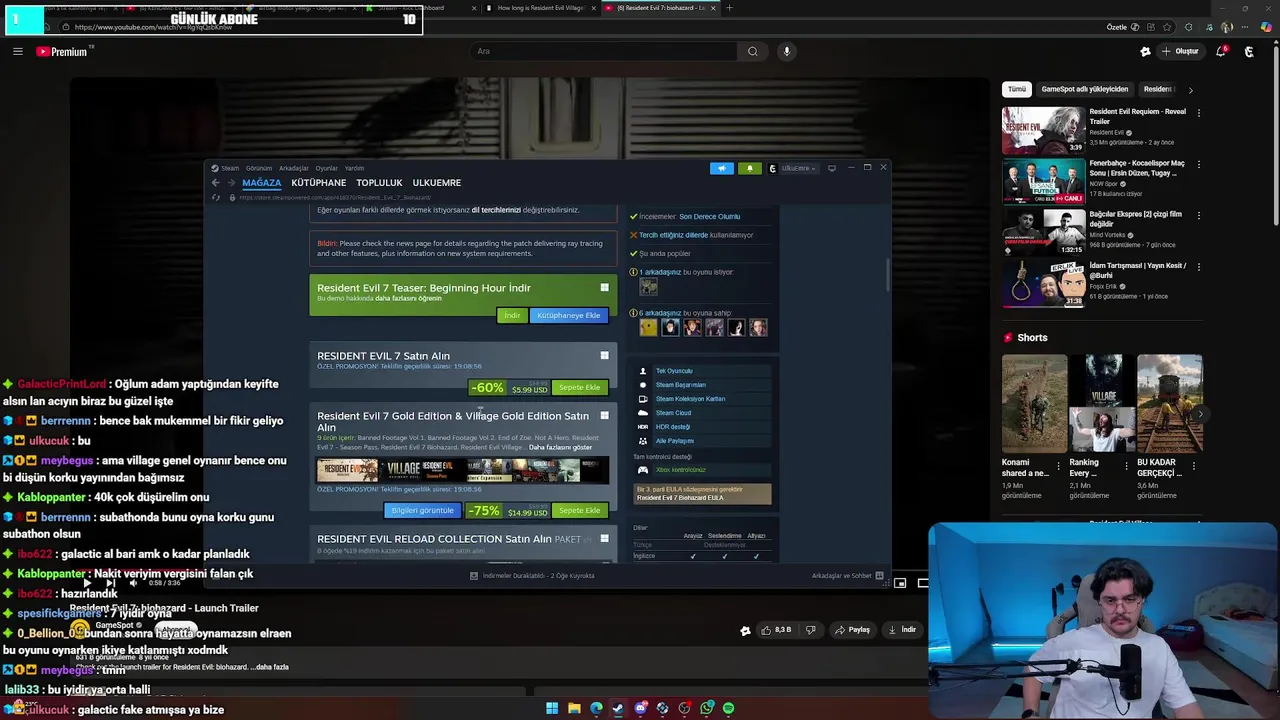Open dil tercihlerinizi link
The height and width of the screenshot is (720, 1280).
(496, 210)
